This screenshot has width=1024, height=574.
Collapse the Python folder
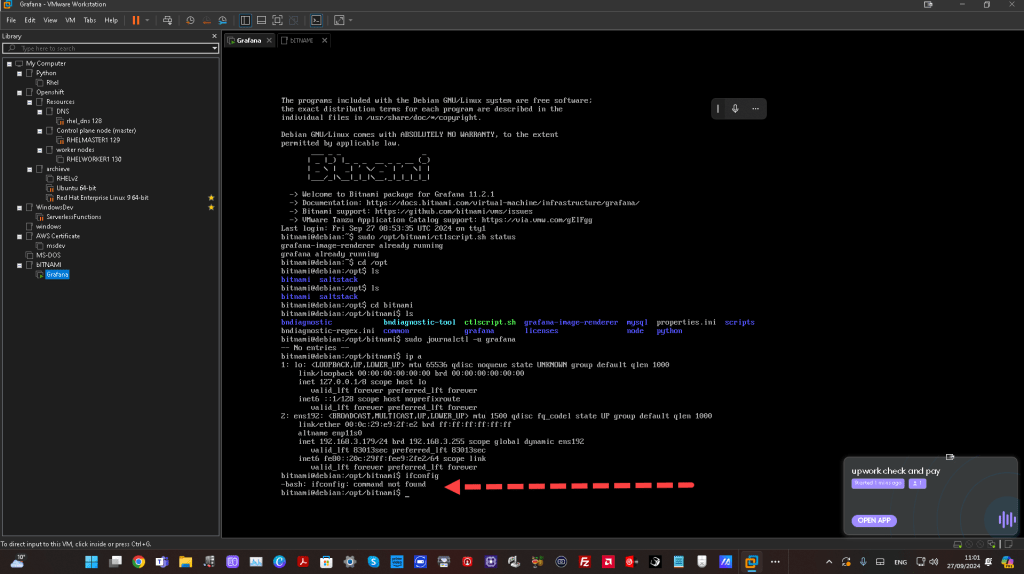pos(20,74)
